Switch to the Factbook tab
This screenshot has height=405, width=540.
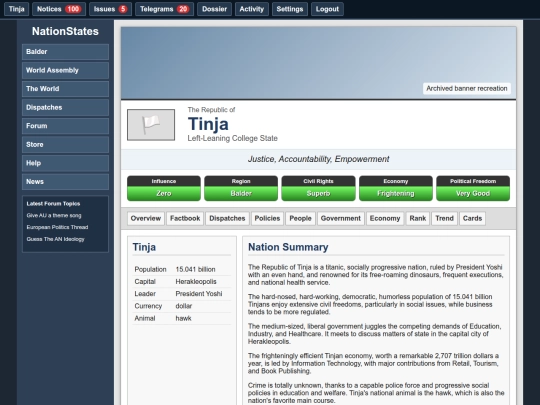tap(185, 218)
